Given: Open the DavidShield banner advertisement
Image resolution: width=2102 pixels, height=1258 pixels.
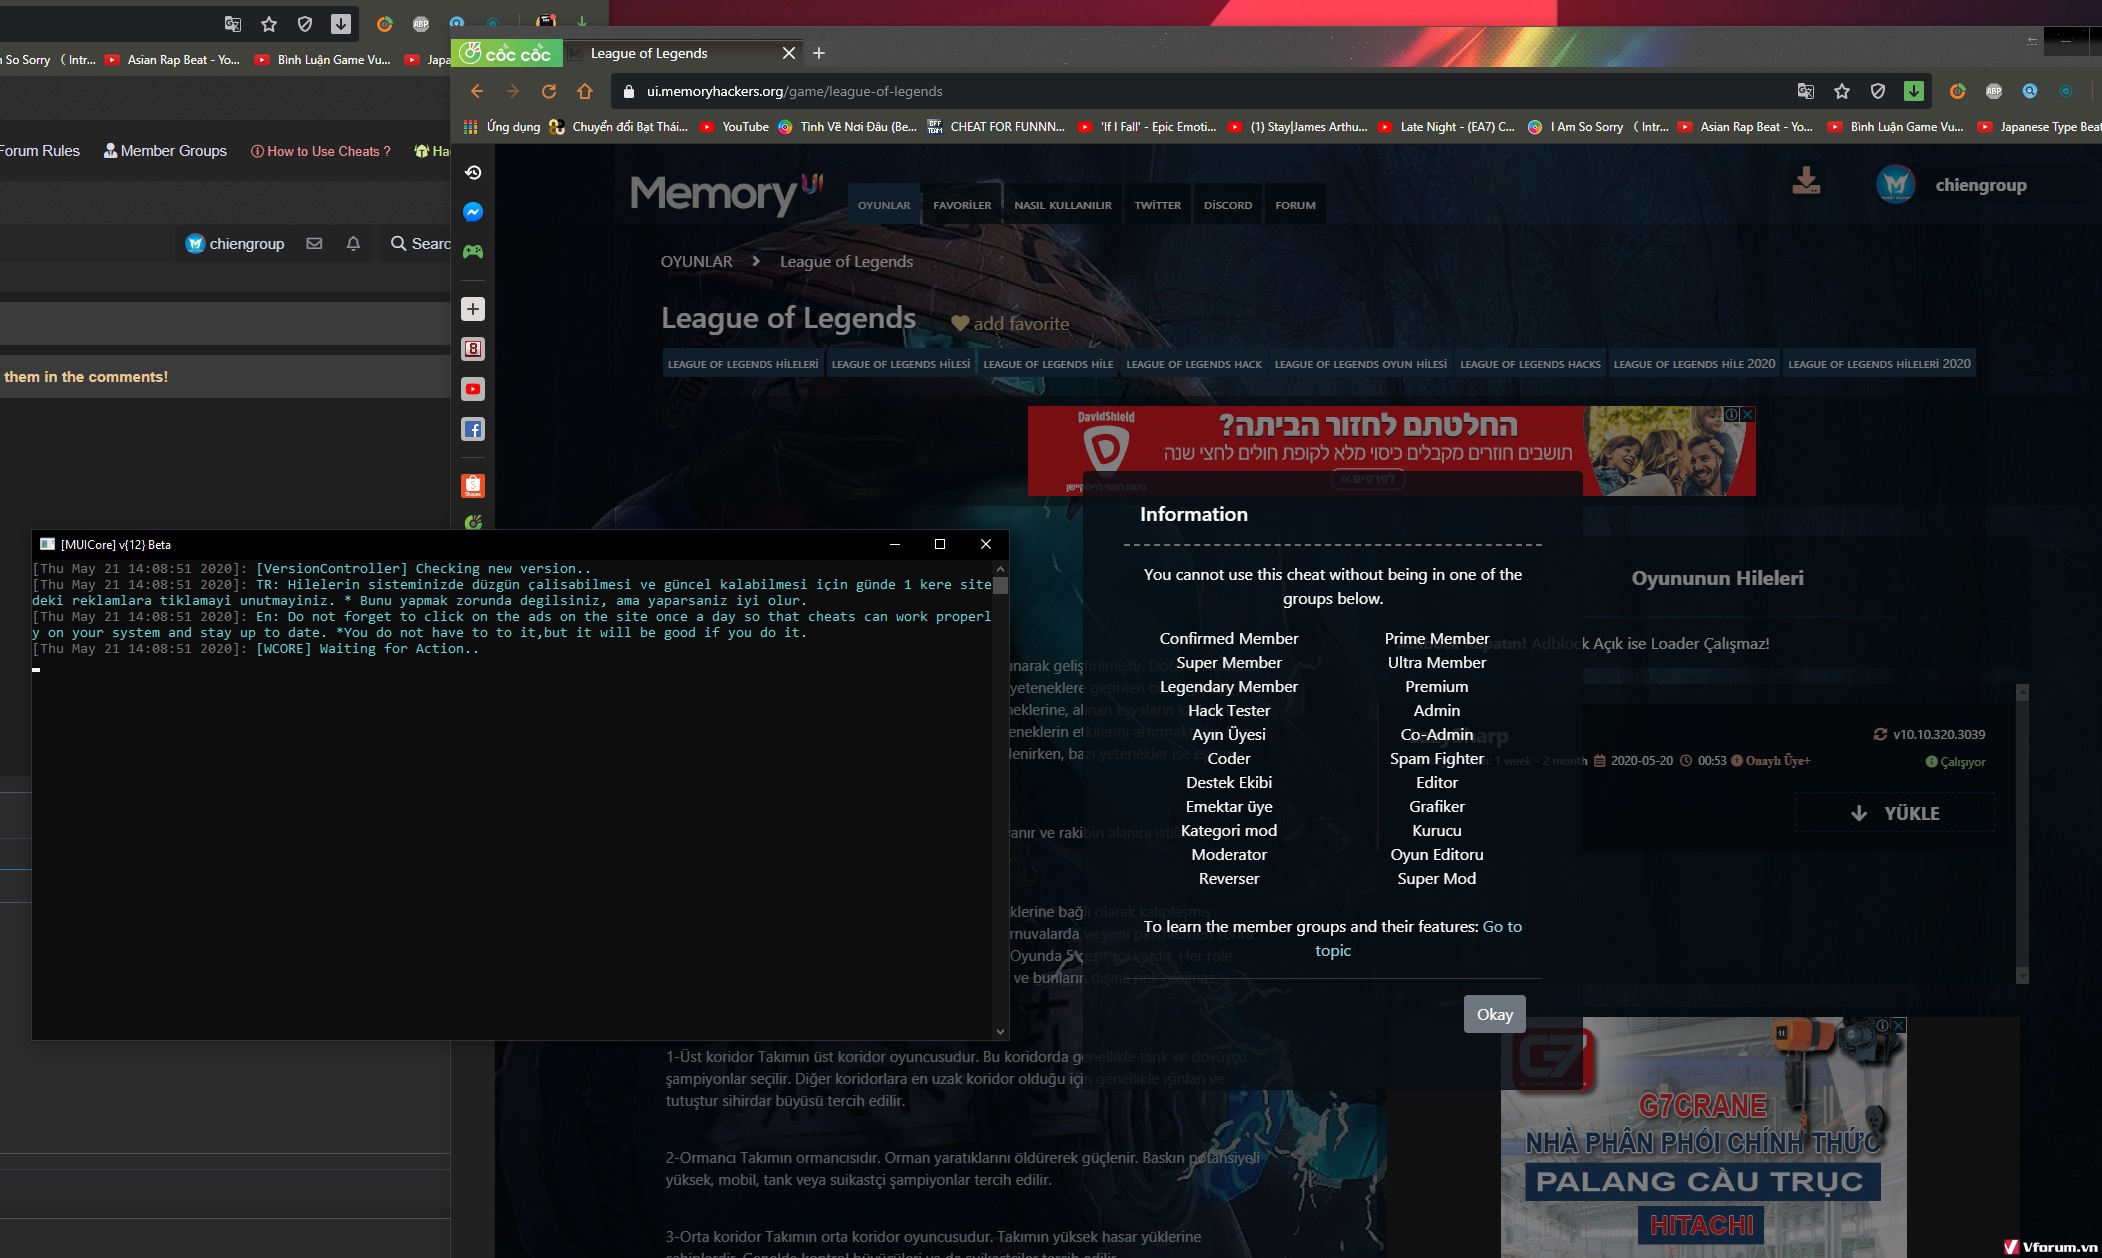Looking at the screenshot, I should [x=1391, y=450].
